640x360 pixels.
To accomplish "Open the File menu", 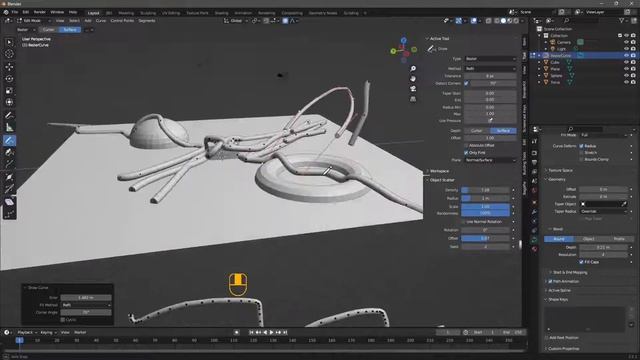I will [15, 12].
